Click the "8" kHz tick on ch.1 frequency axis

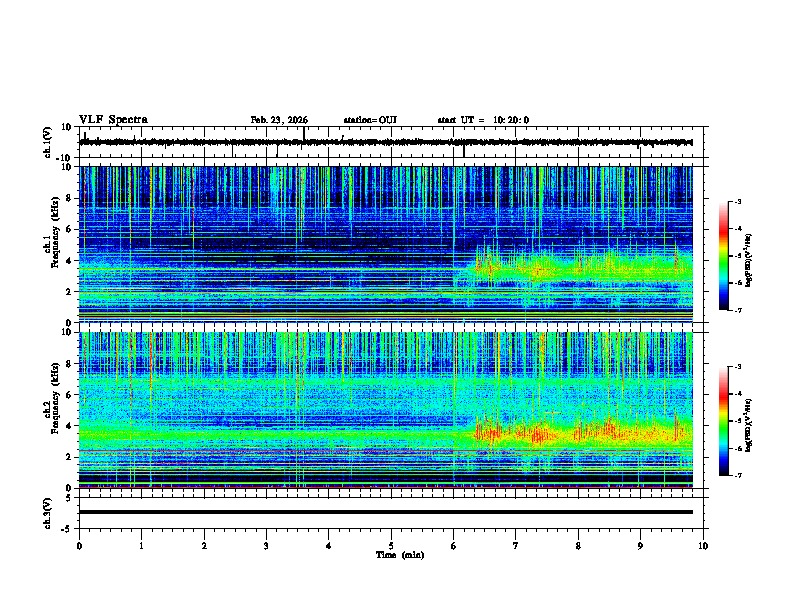[69, 198]
